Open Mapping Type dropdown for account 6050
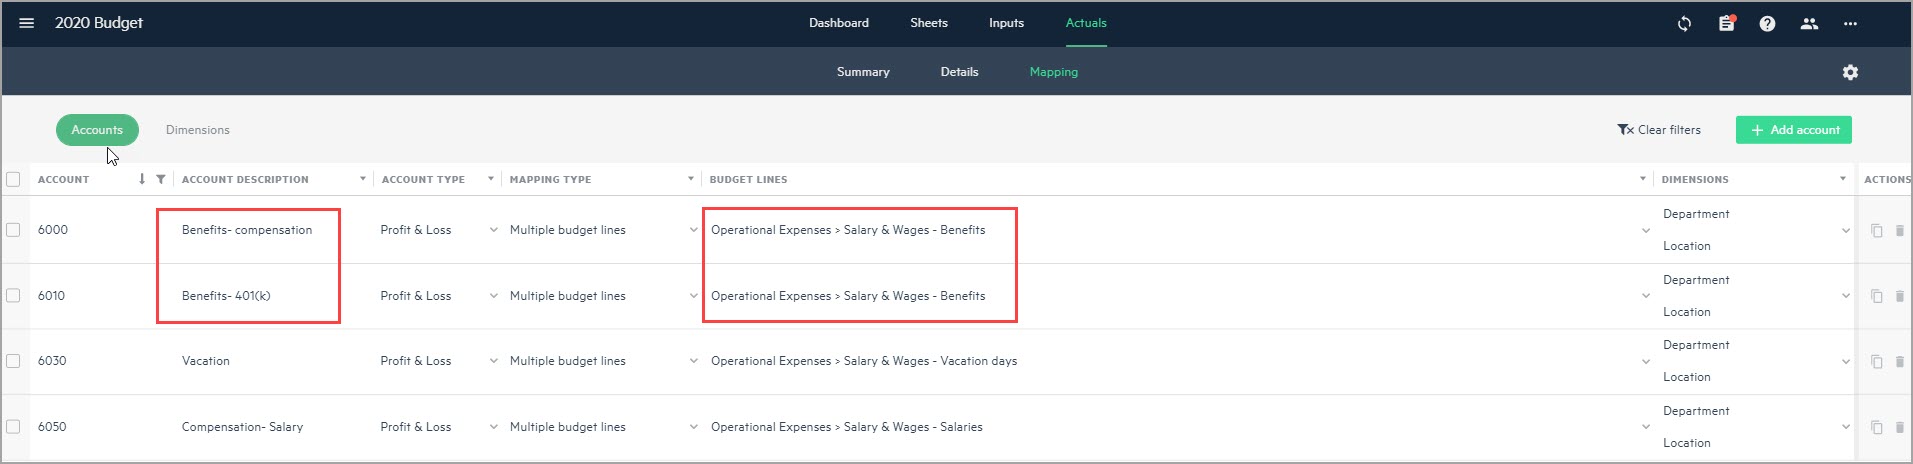Viewport: 1913px width, 464px height. point(693,427)
